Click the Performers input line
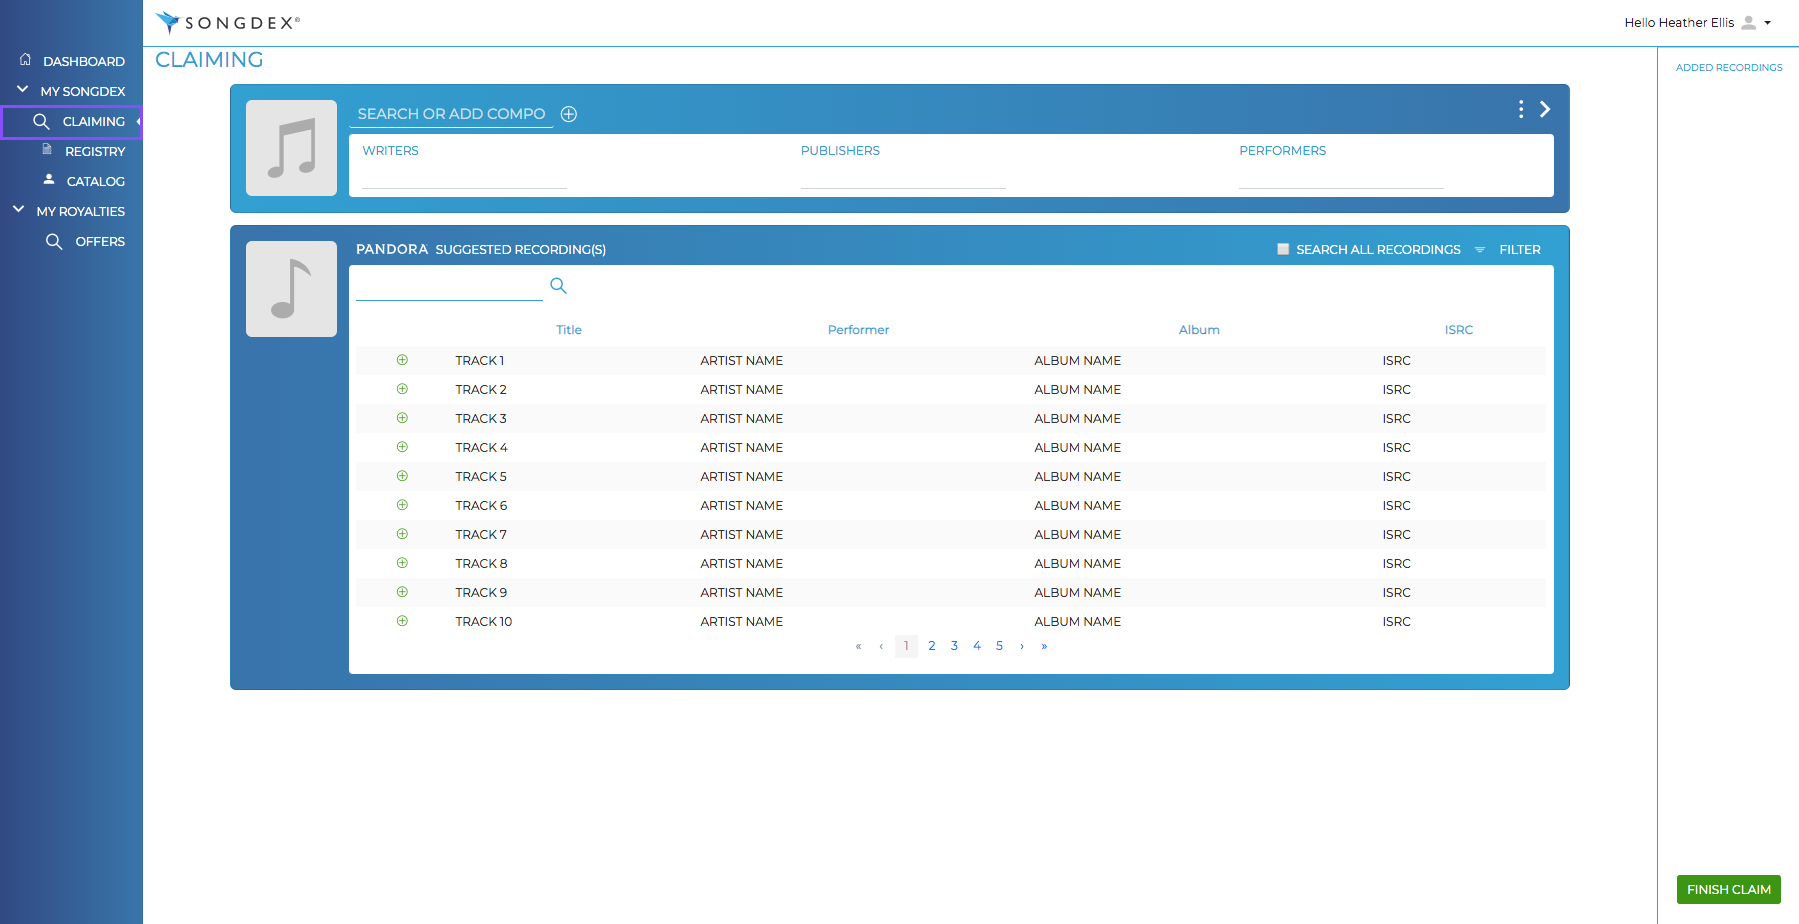 1341,178
